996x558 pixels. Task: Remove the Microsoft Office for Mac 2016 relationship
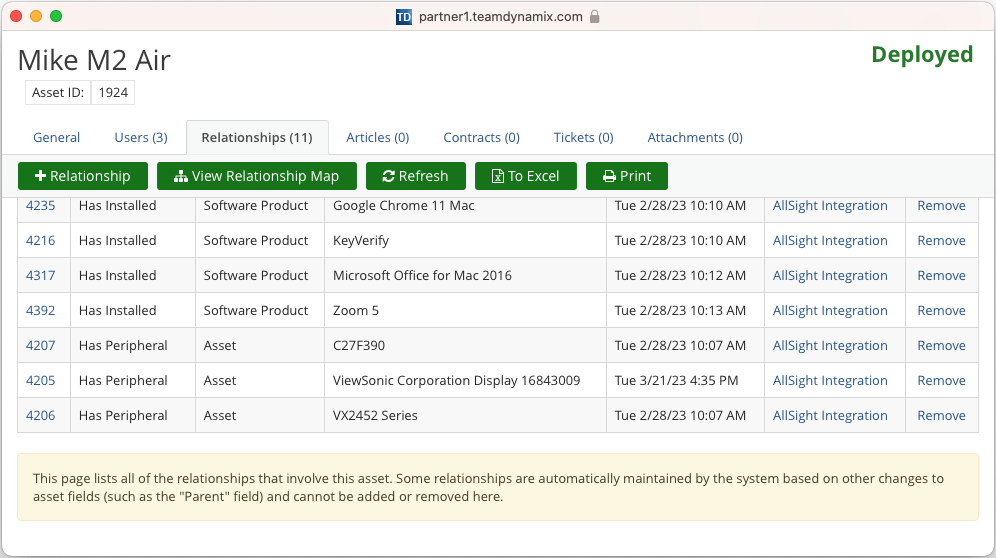(941, 275)
